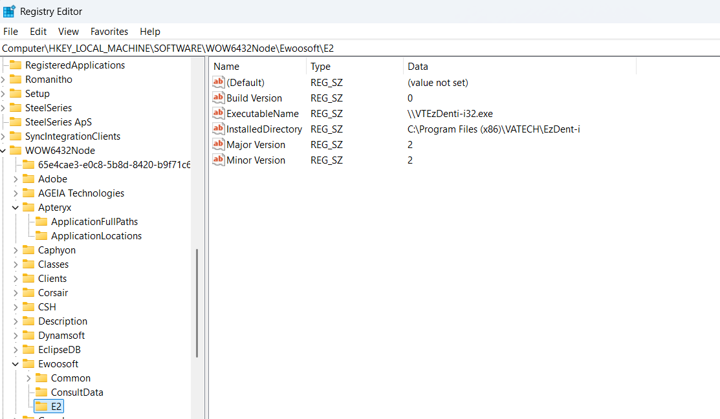Viewport: 720px width, 419px height.
Task: Click the Classes folder icon
Action: pos(28,264)
